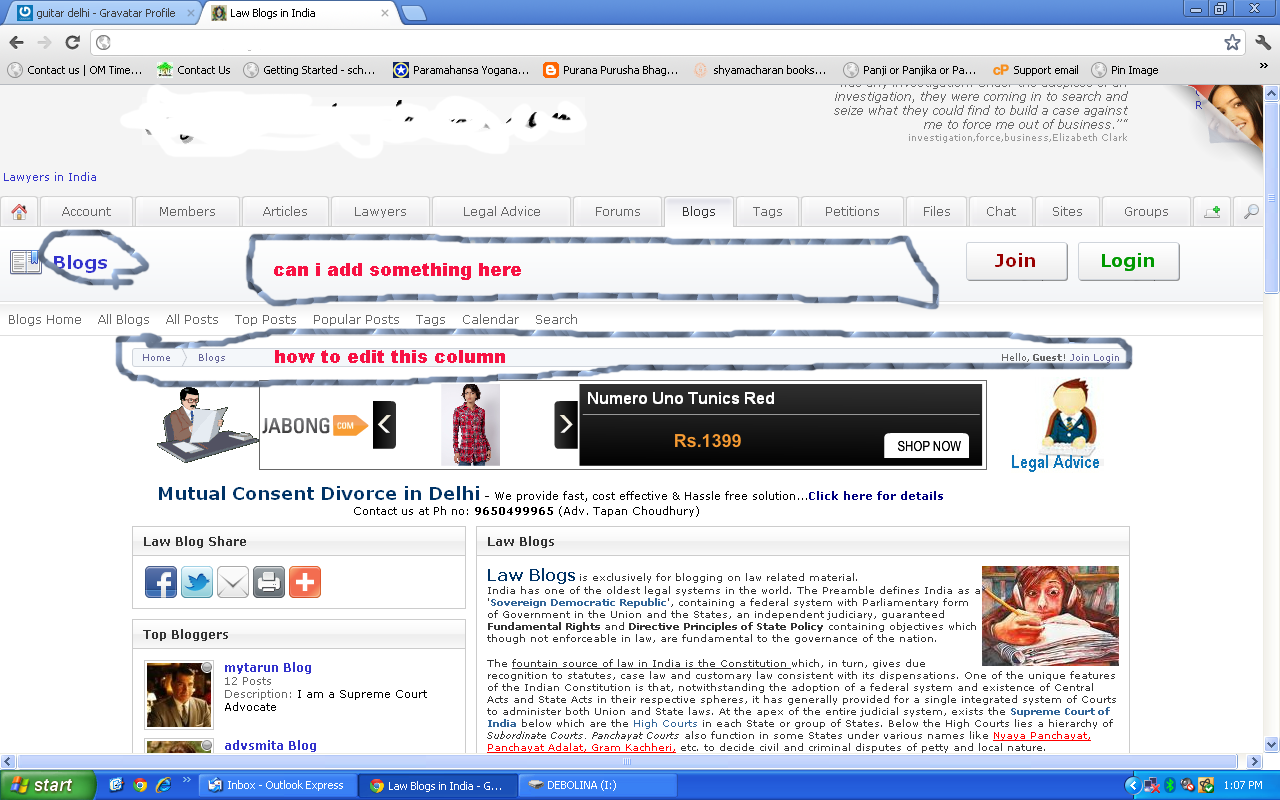The width and height of the screenshot is (1280, 800).
Task: Open the Lawyers in India link
Action: point(50,177)
